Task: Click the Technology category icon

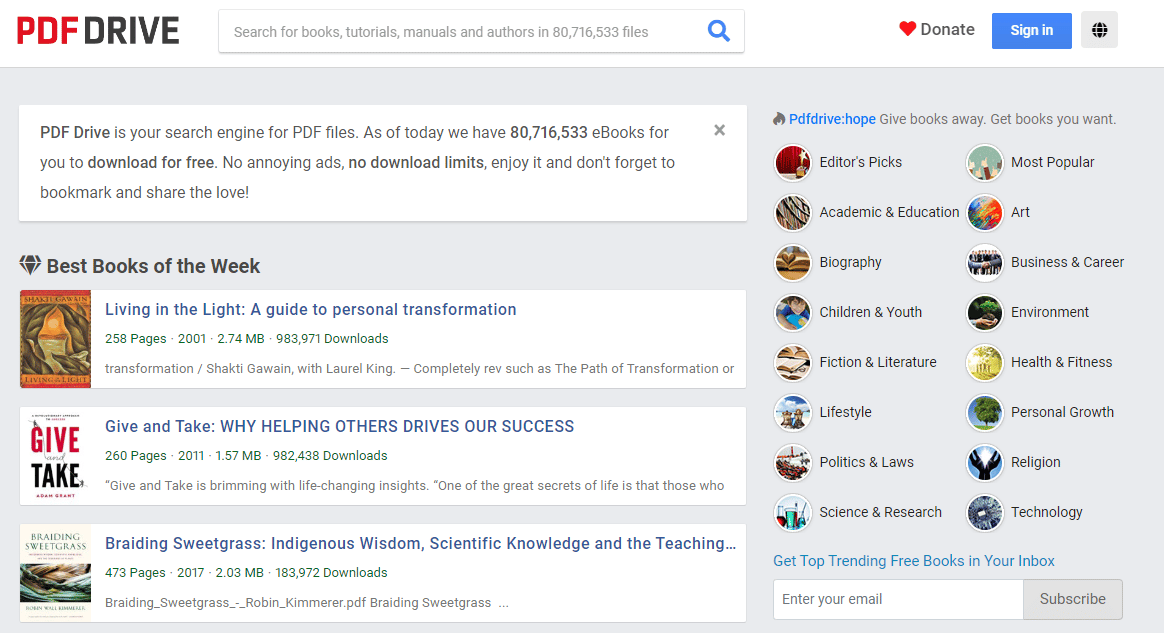Action: [984, 512]
